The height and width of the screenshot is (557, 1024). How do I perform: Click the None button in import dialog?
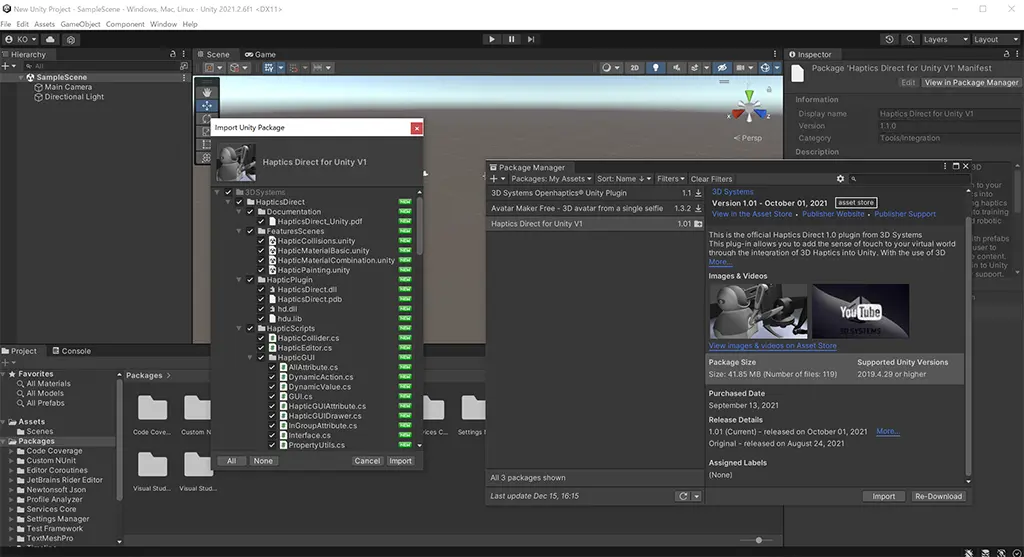click(263, 461)
